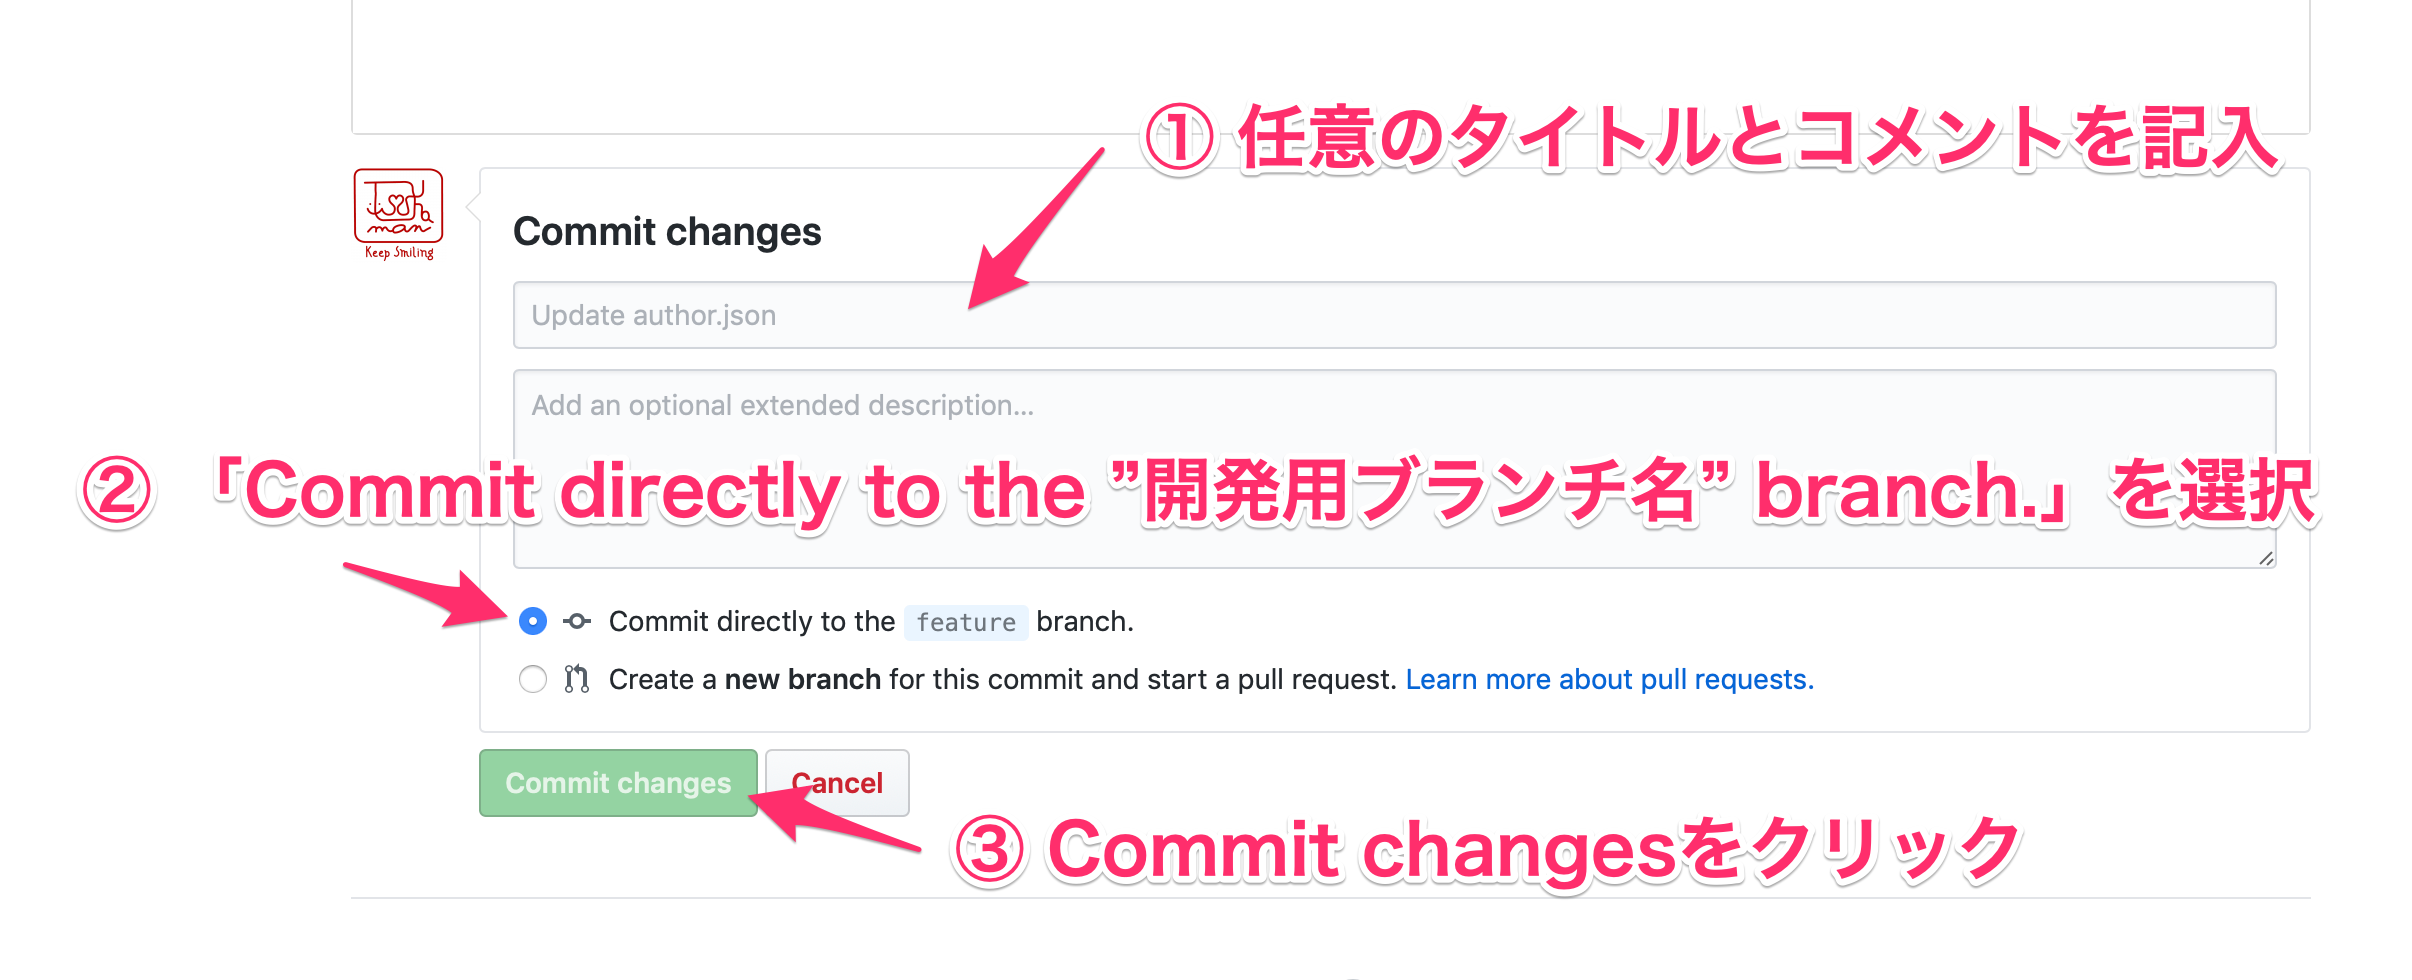2412x980 pixels.
Task: Cancel the commit
Action: (837, 783)
